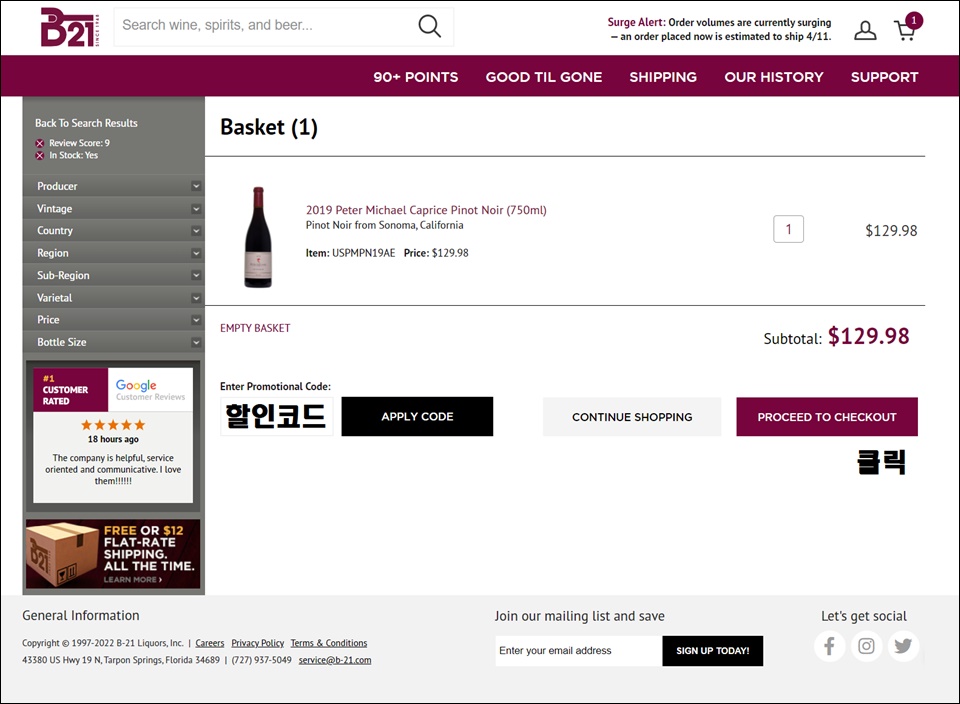Focus the promotional code field

[x=276, y=416]
